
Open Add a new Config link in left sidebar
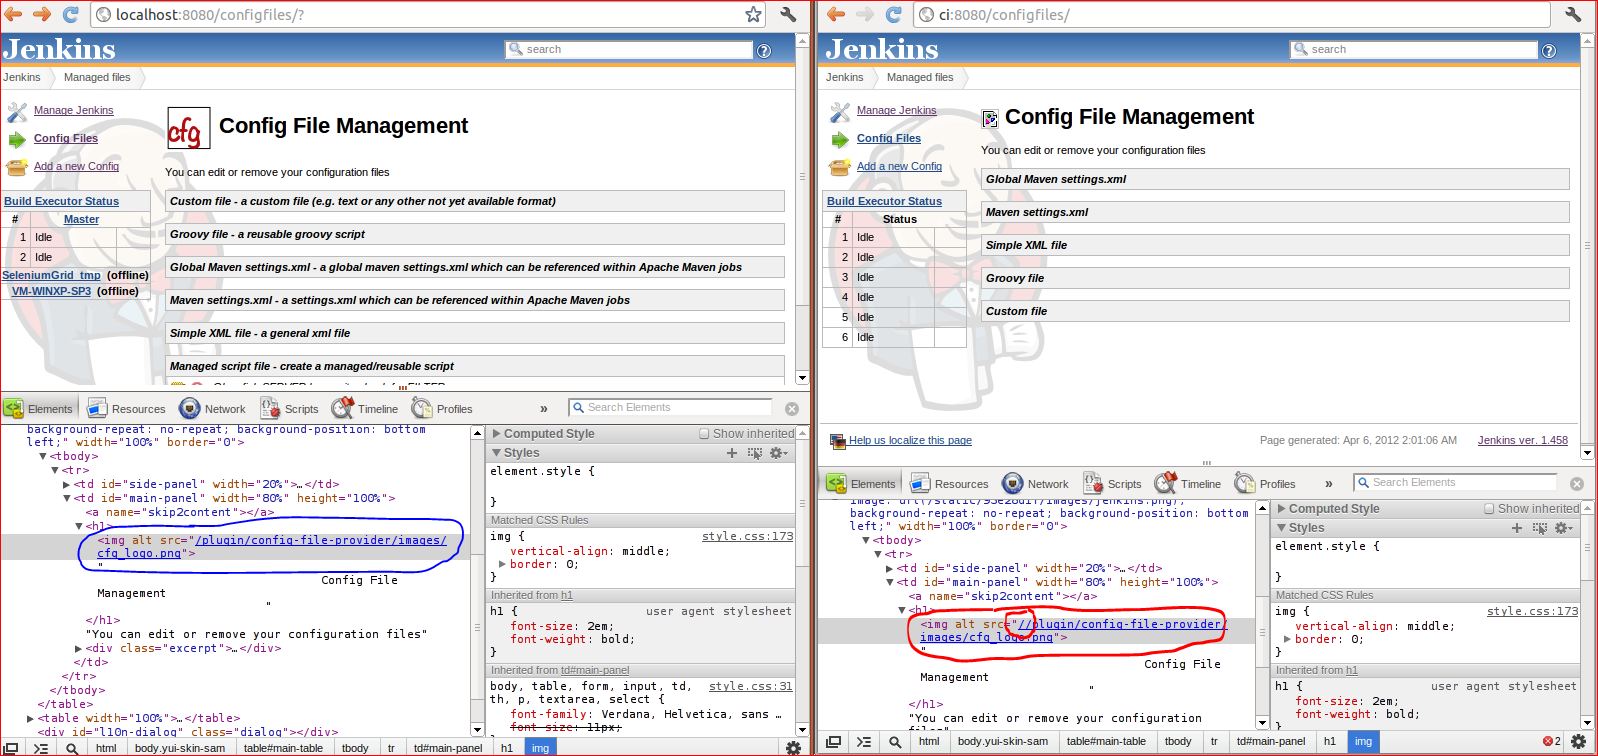[76, 166]
